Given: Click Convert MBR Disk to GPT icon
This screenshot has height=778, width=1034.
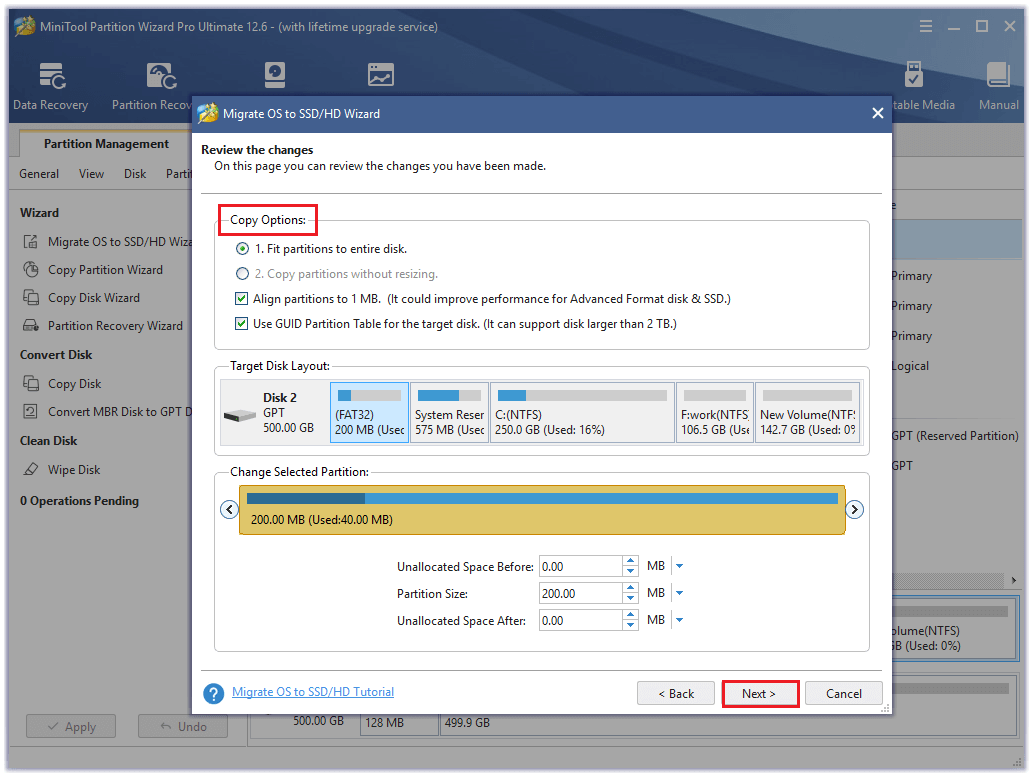Looking at the screenshot, I should coord(30,411).
